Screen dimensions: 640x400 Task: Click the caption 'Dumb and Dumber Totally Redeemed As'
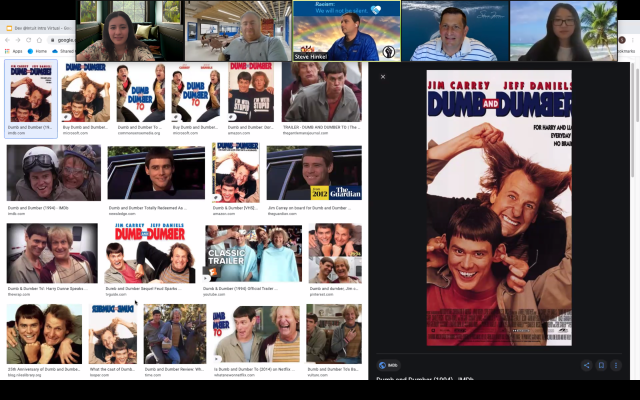coord(147,208)
